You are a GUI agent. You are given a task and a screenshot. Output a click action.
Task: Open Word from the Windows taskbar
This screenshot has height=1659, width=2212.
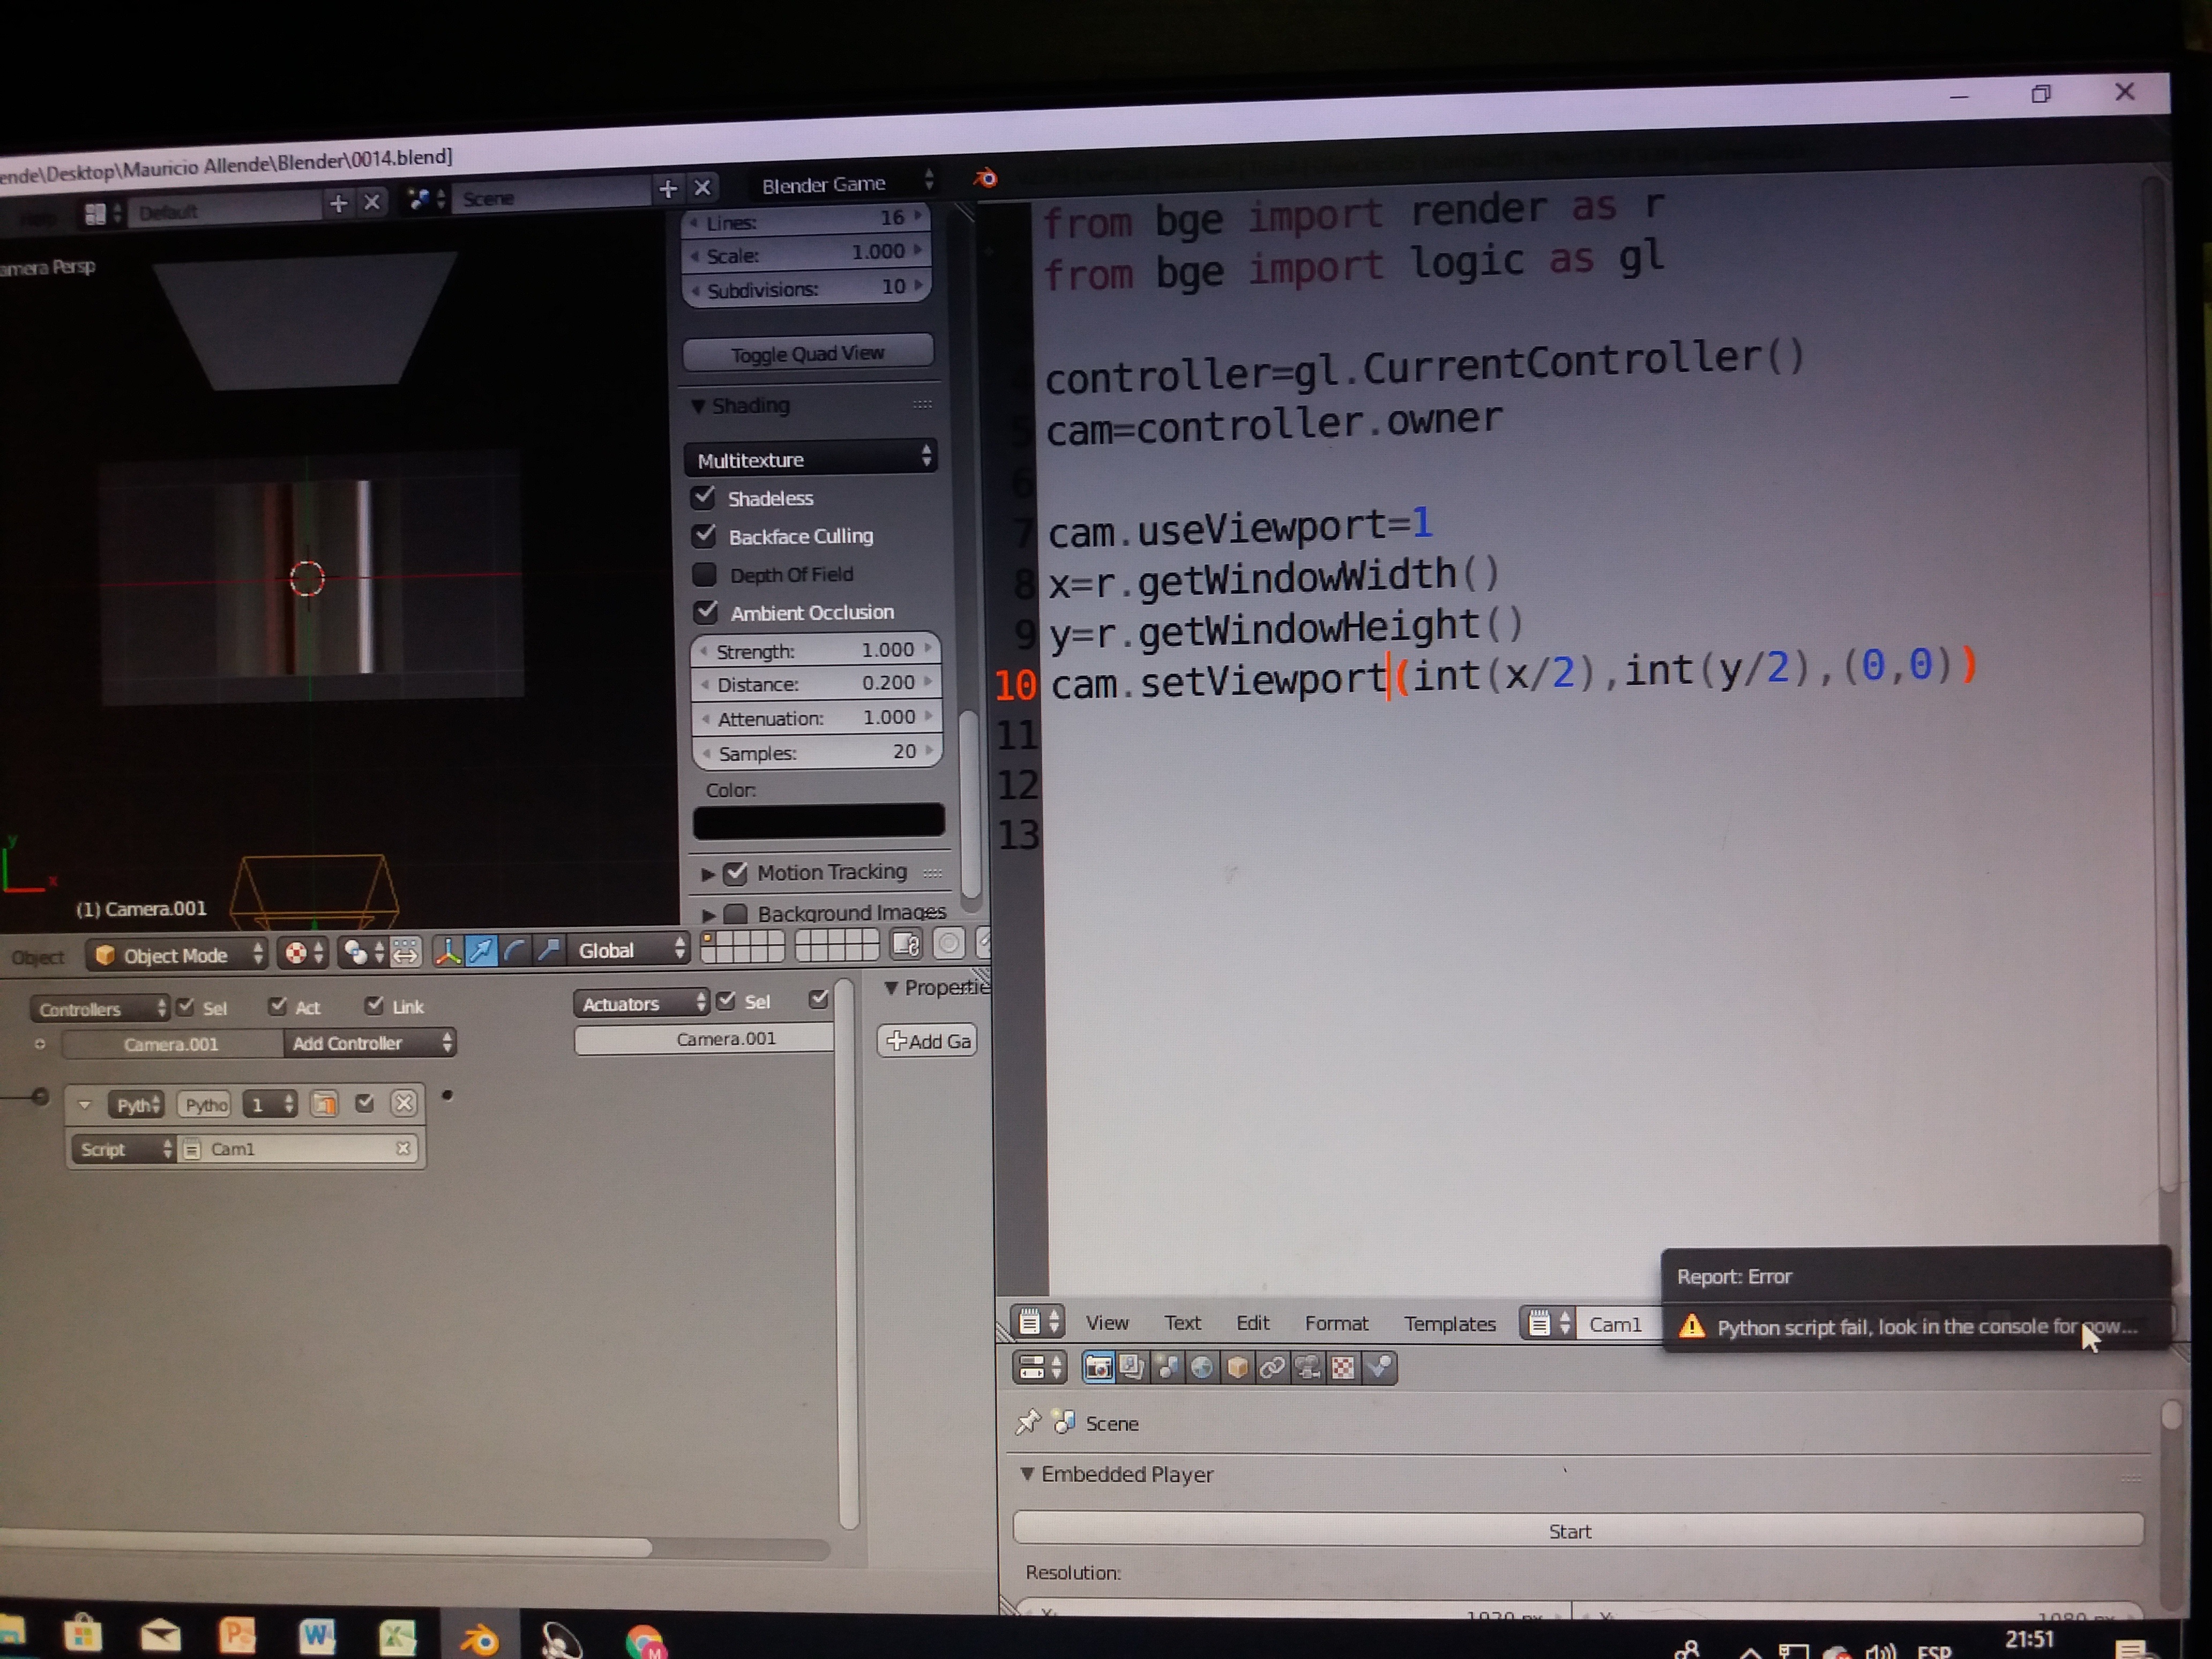click(x=316, y=1636)
